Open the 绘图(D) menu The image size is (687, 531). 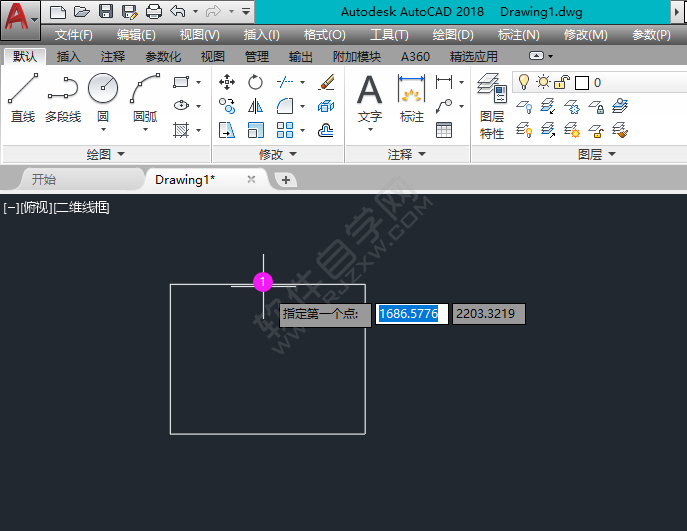point(453,35)
